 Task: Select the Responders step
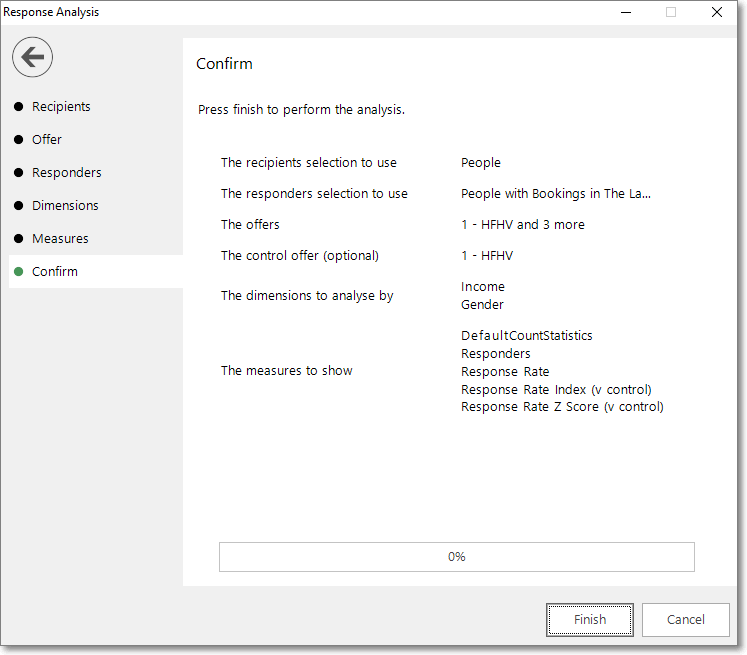[x=67, y=172]
